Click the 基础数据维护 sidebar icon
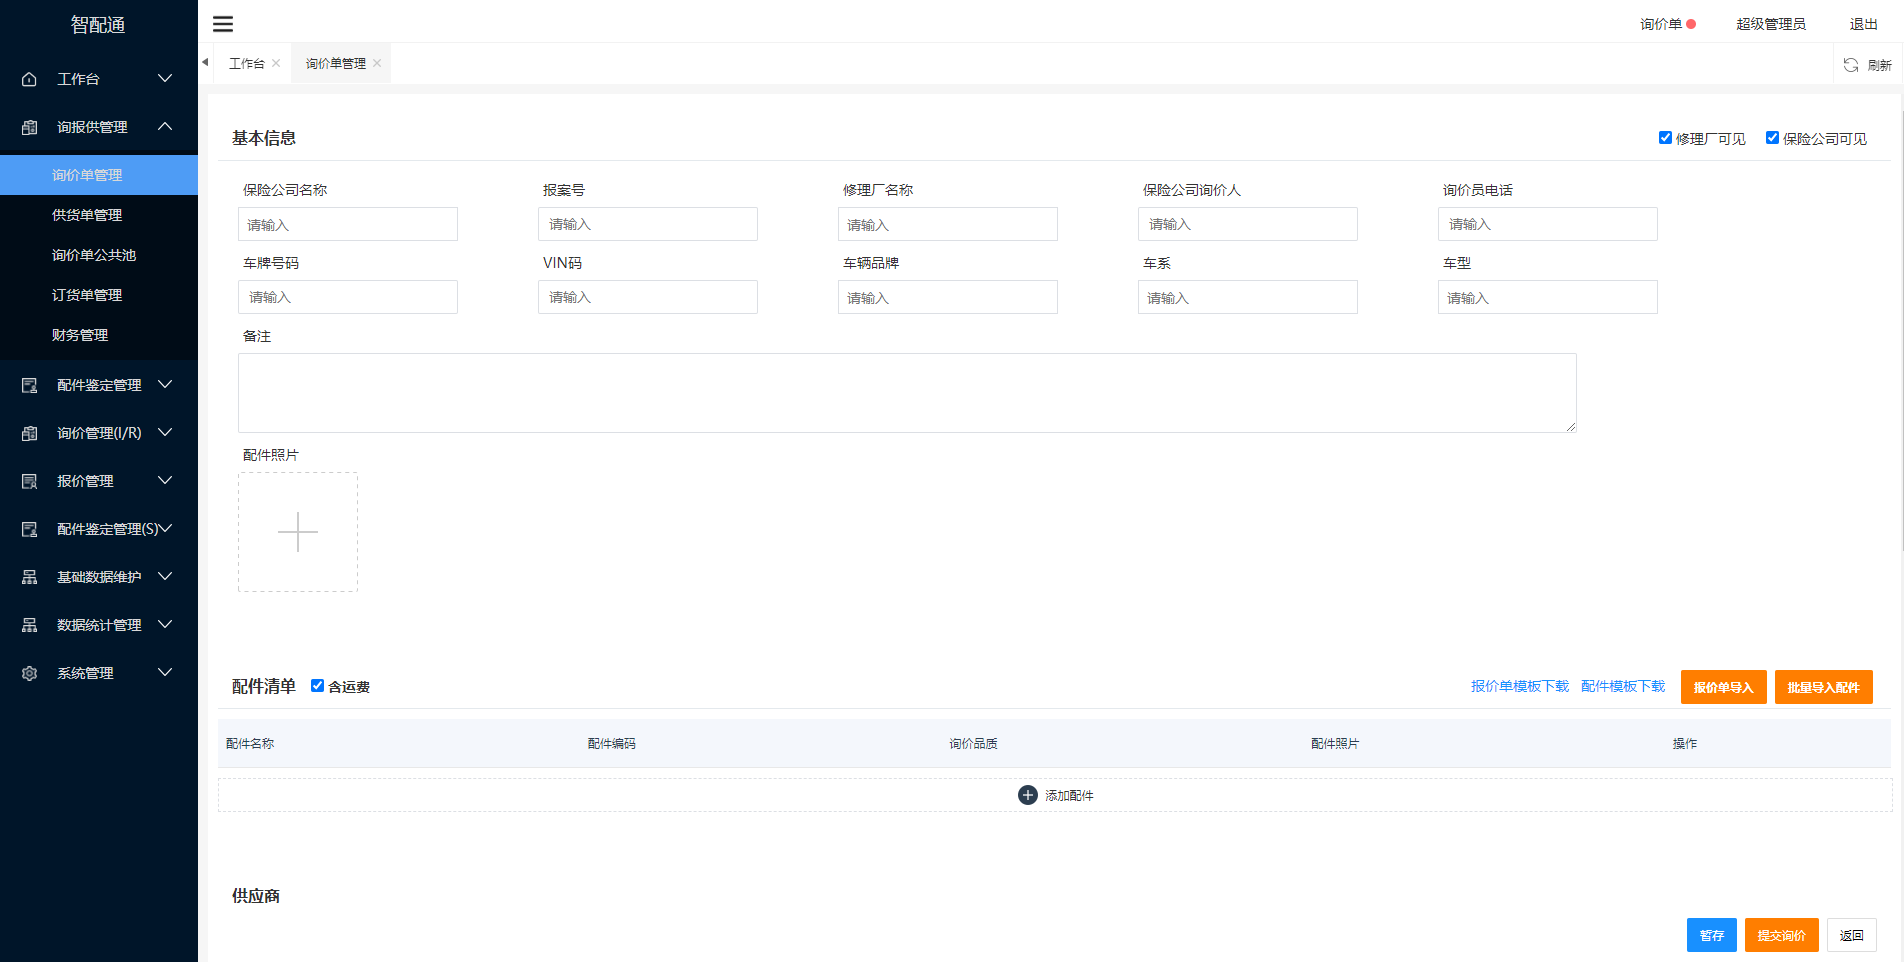 29,577
